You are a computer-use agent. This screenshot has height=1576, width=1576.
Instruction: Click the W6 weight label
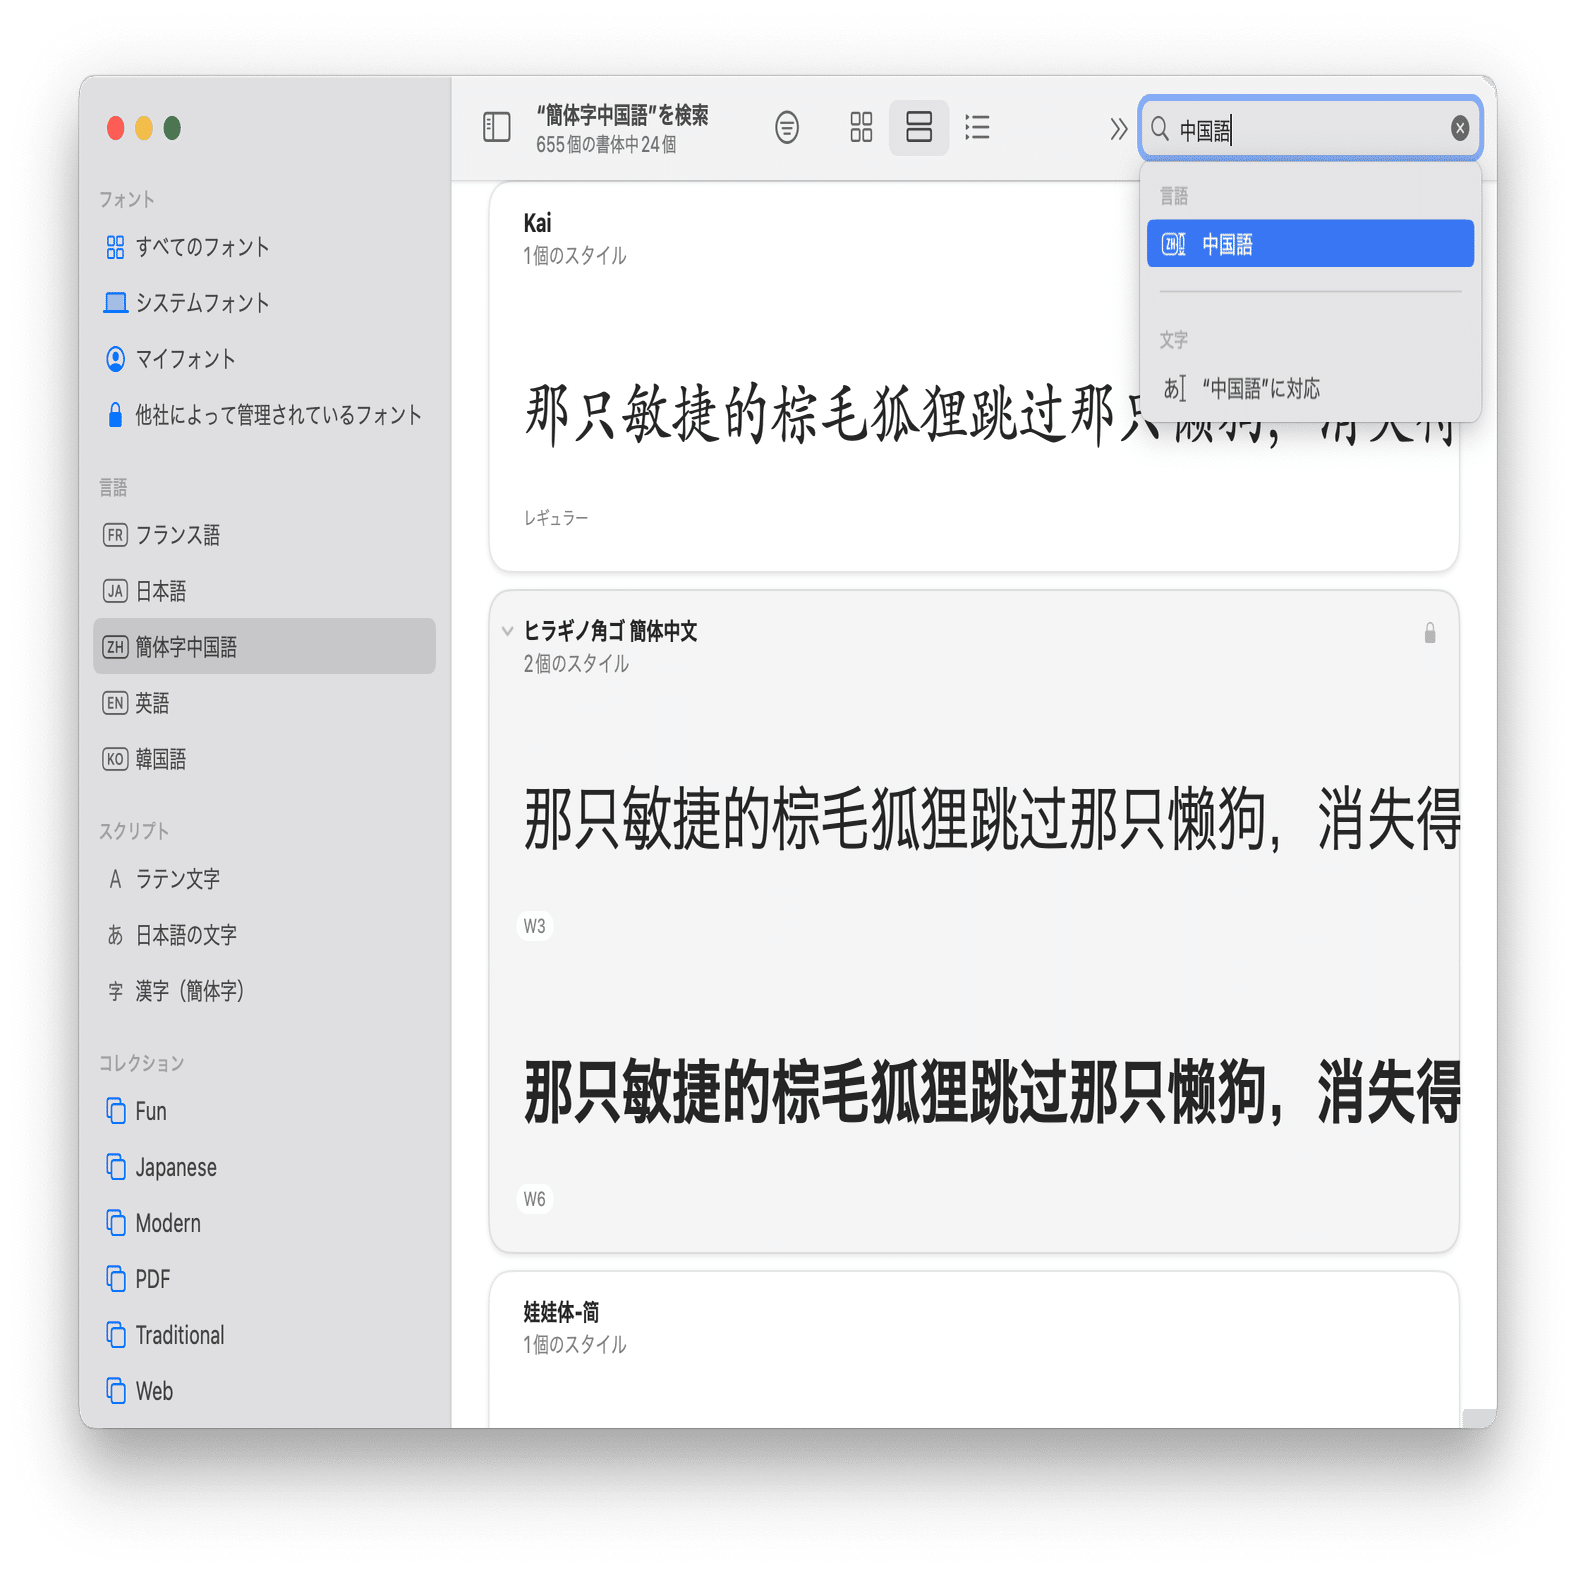(535, 1199)
